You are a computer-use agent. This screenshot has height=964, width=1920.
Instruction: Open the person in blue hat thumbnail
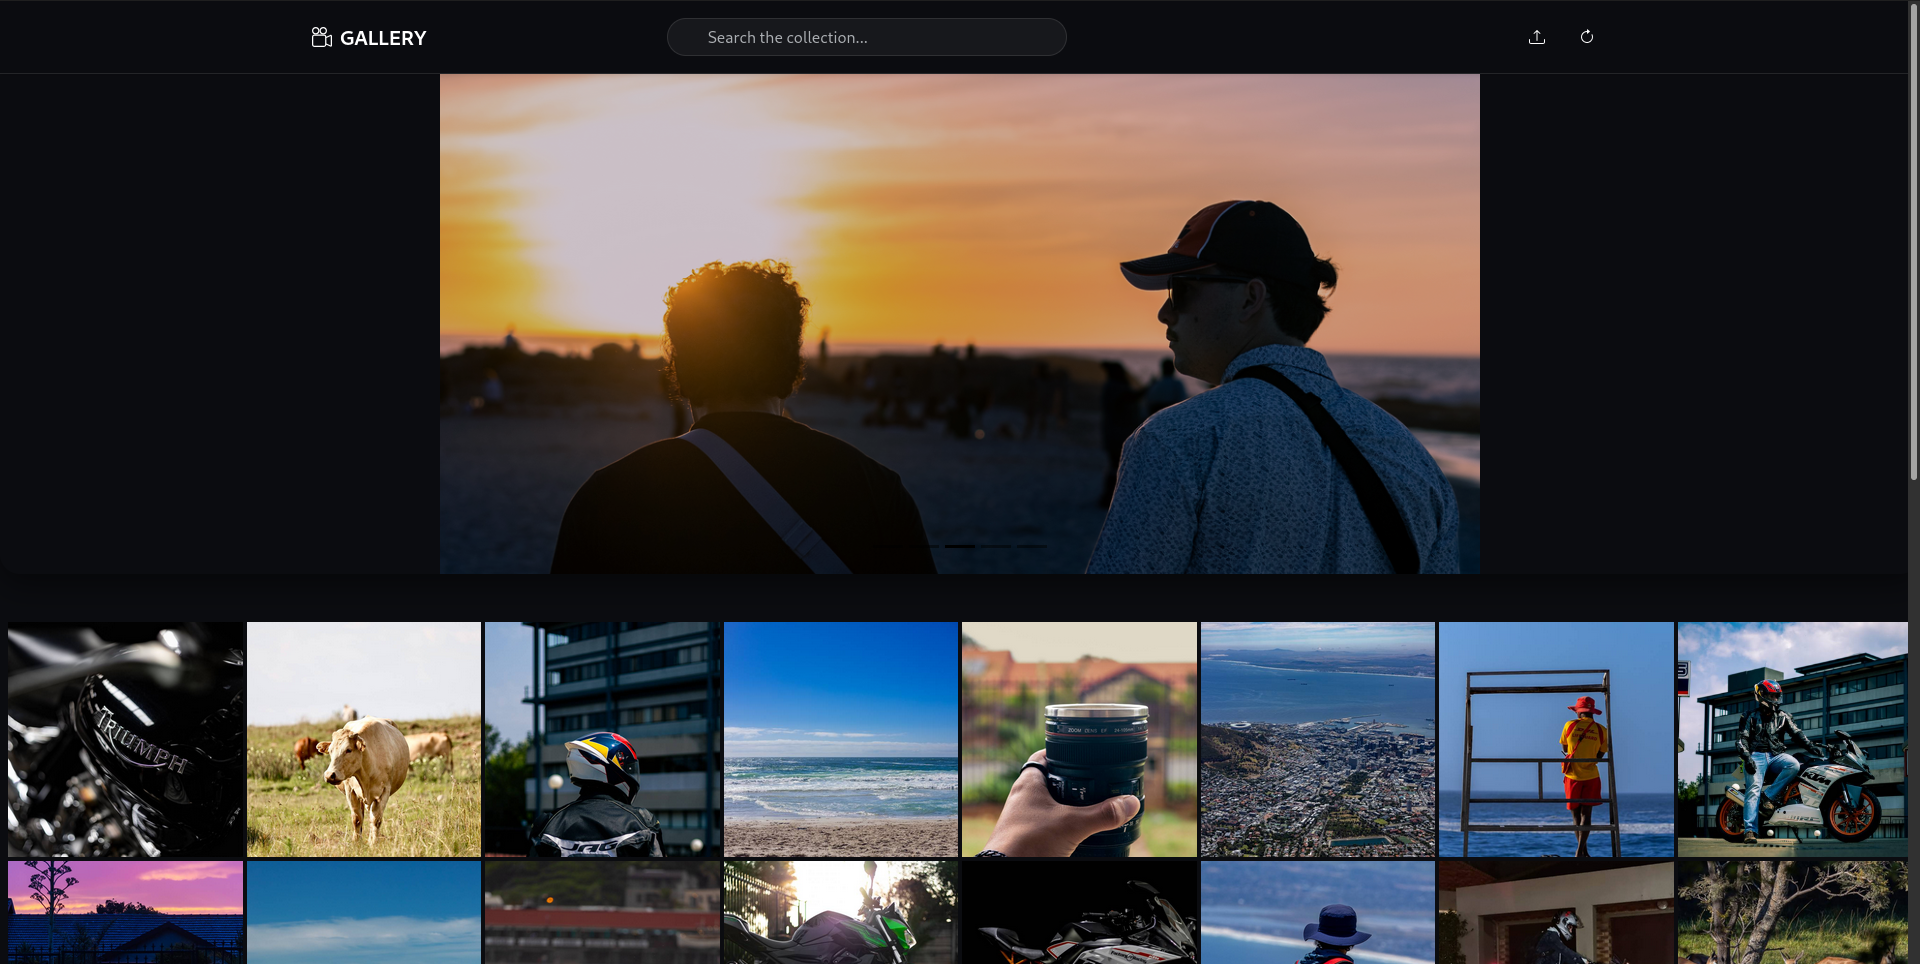click(1317, 912)
